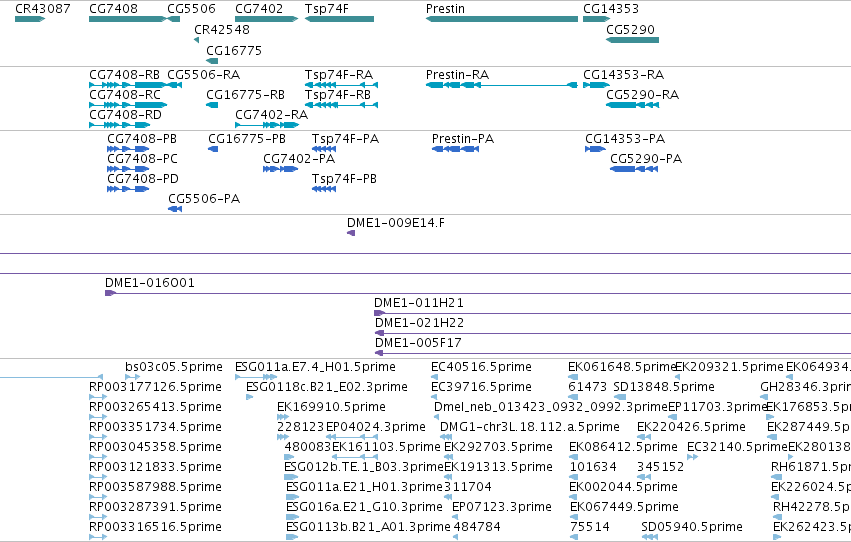Select the CG7402-RA transcript
The width and height of the screenshot is (851, 542).
(x=267, y=125)
